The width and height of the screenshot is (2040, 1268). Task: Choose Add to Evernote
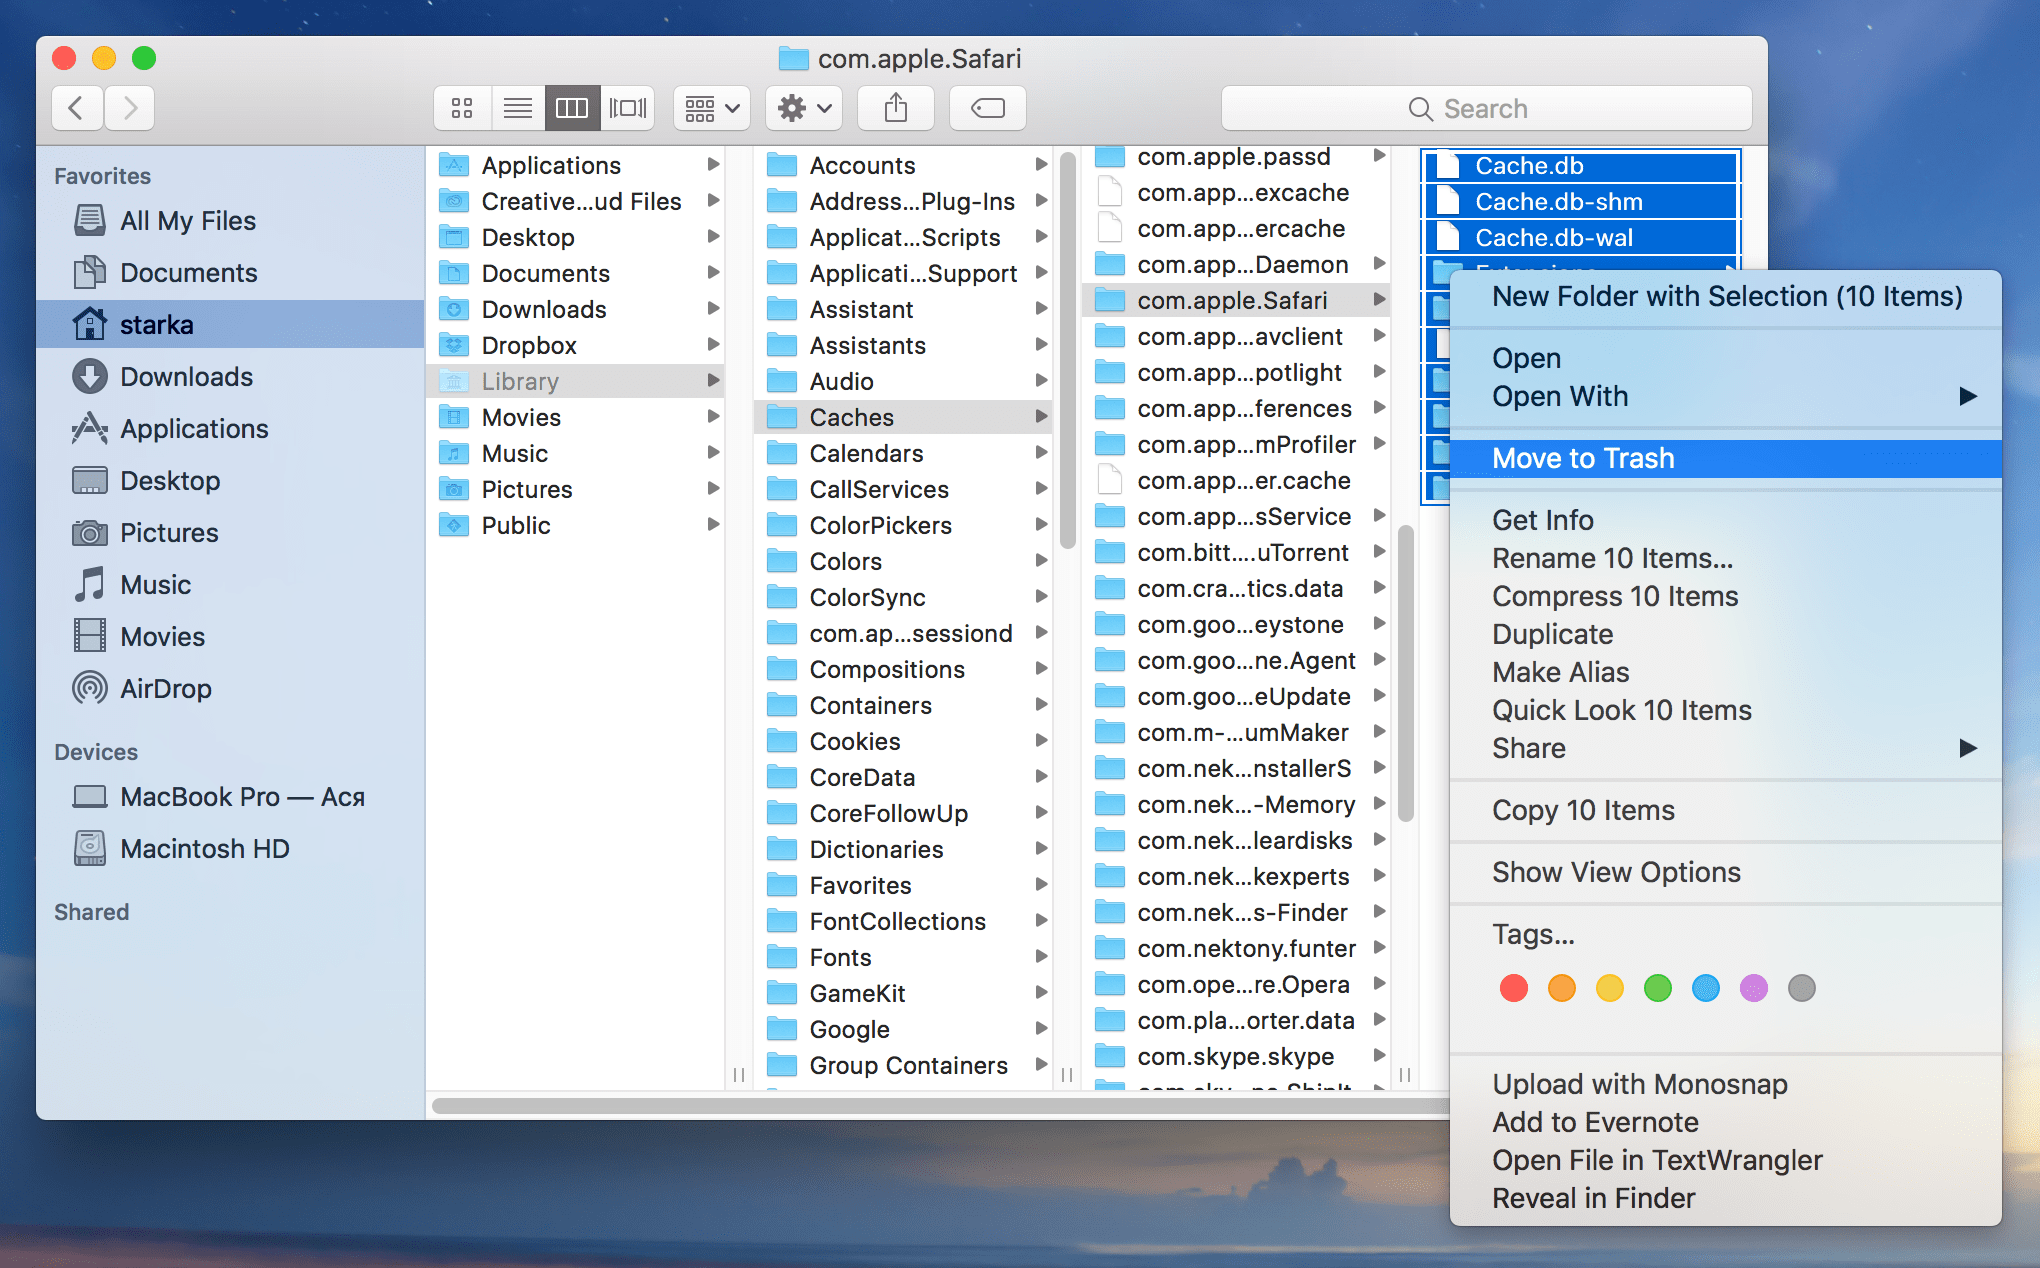(1726, 1122)
